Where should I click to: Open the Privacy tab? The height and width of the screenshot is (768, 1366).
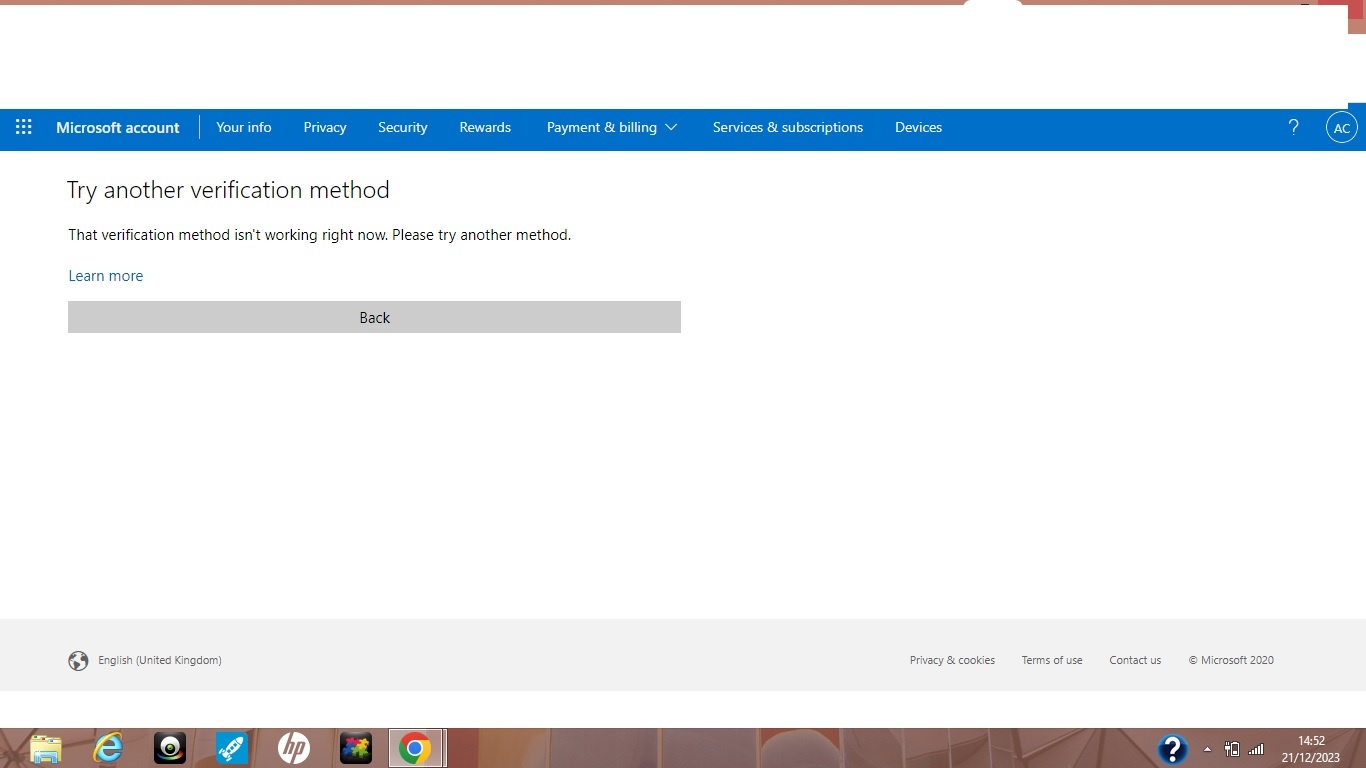325,127
